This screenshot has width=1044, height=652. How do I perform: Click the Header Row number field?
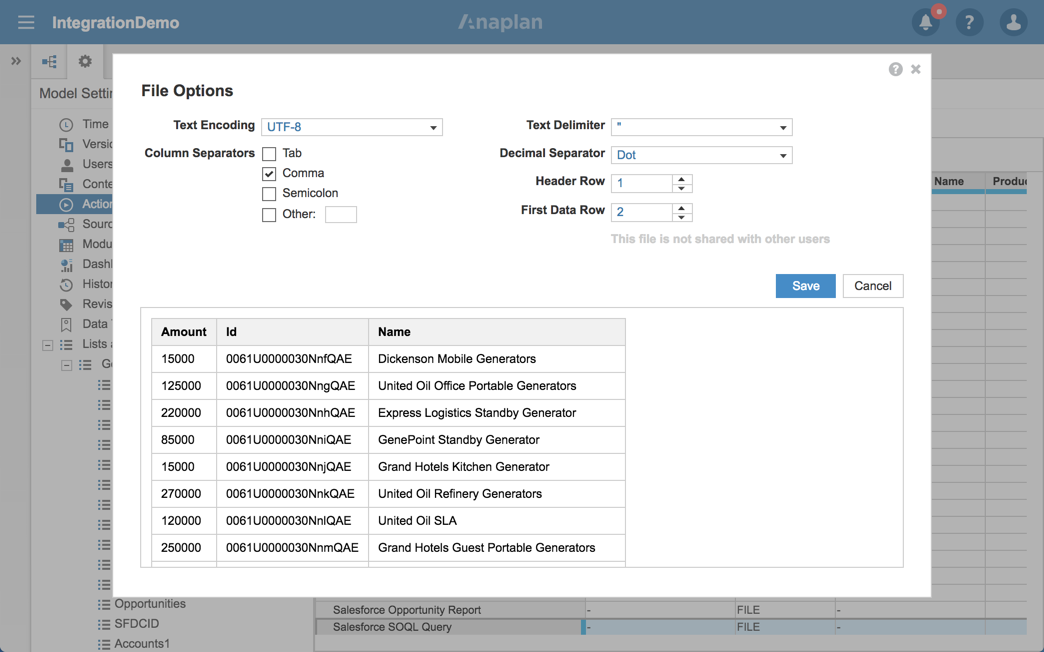coord(642,183)
